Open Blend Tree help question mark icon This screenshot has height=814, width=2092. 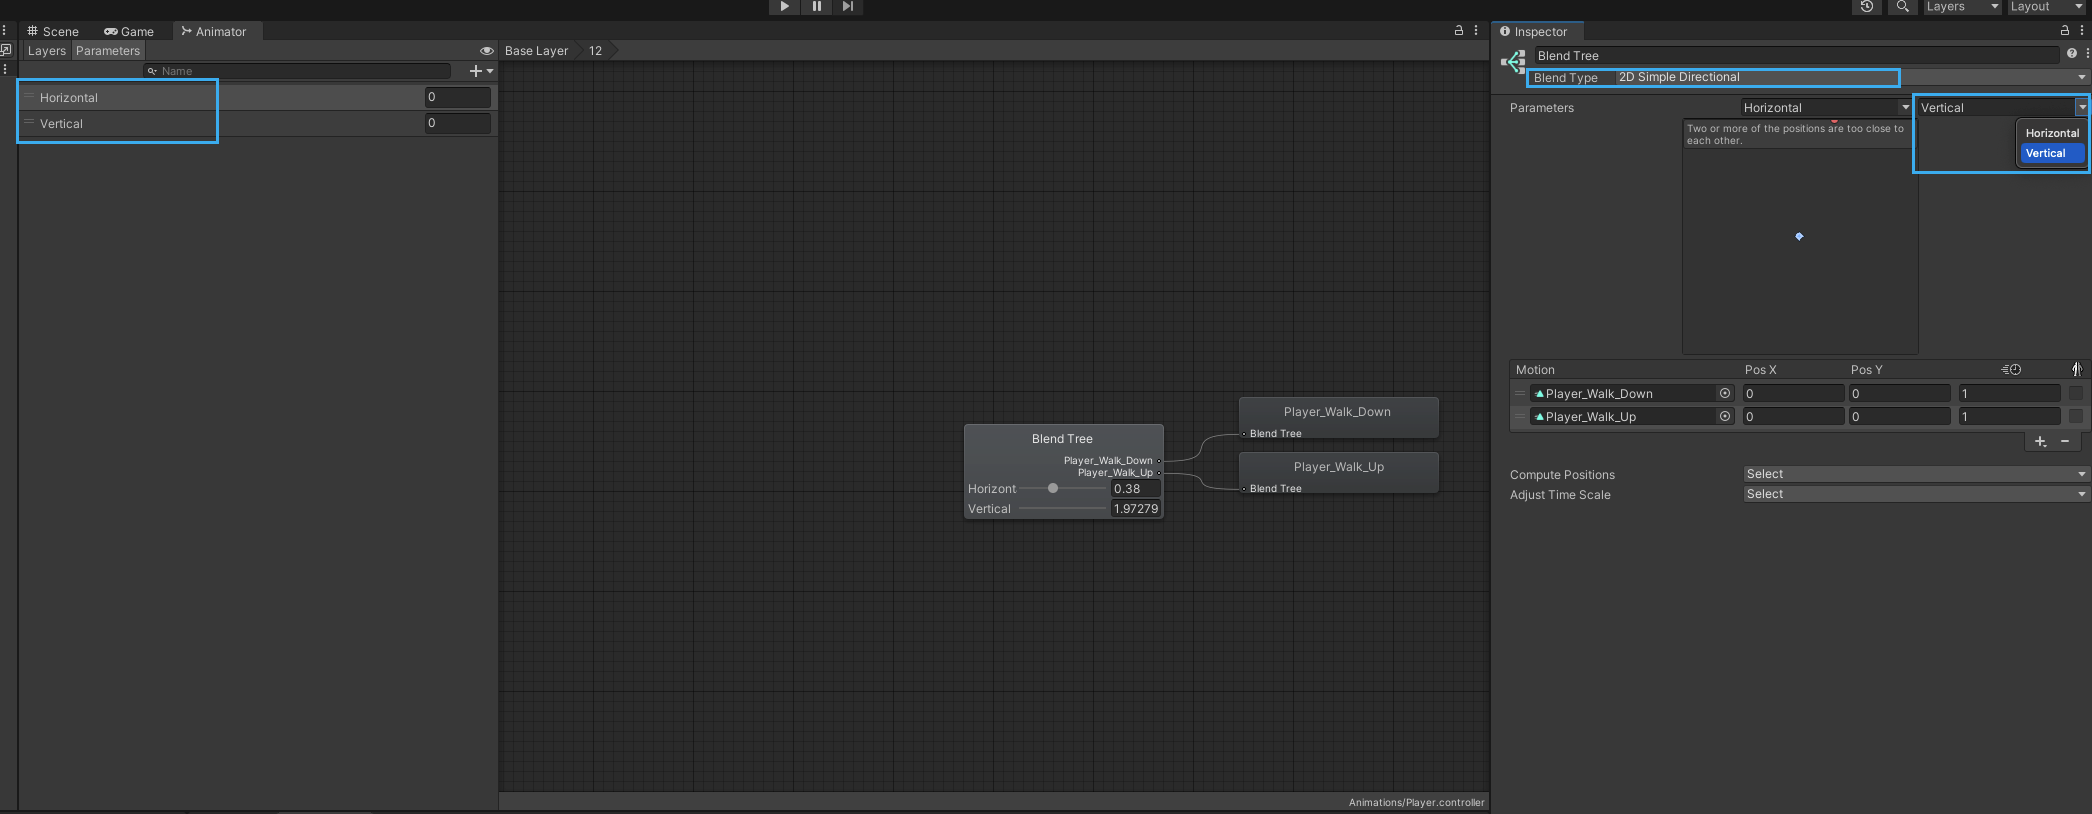(x=2071, y=54)
